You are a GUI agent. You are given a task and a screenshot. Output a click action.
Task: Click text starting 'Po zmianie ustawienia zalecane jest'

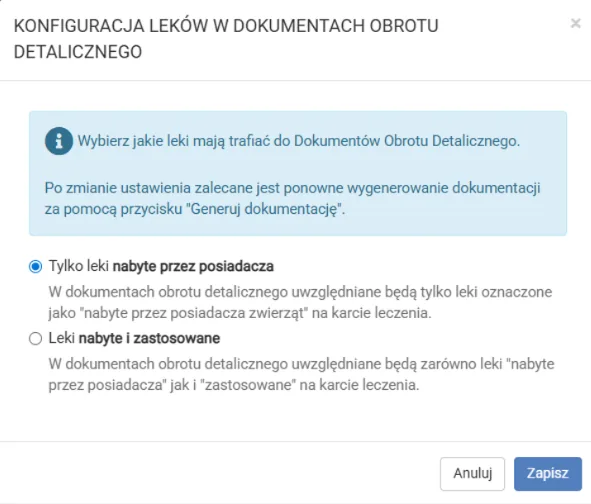coord(292,198)
